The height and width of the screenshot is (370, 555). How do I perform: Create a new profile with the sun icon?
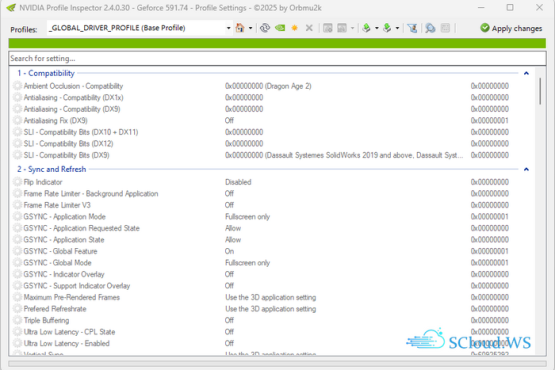[294, 28]
